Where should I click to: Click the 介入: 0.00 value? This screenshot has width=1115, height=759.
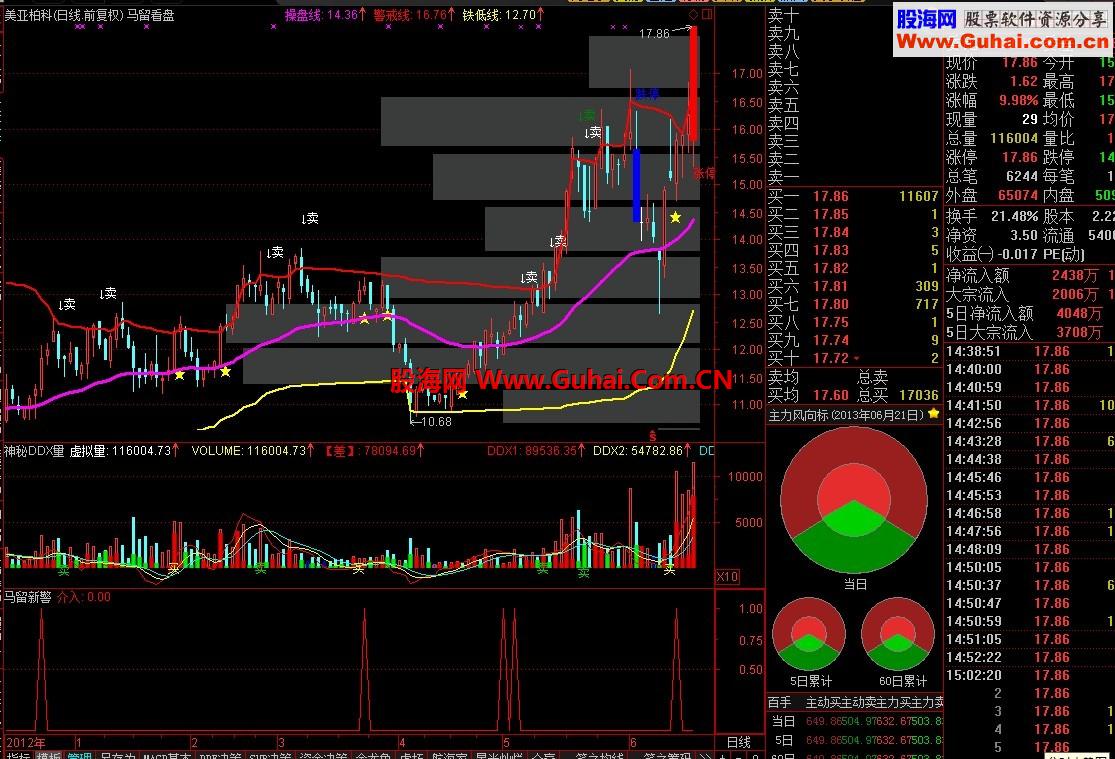click(84, 598)
